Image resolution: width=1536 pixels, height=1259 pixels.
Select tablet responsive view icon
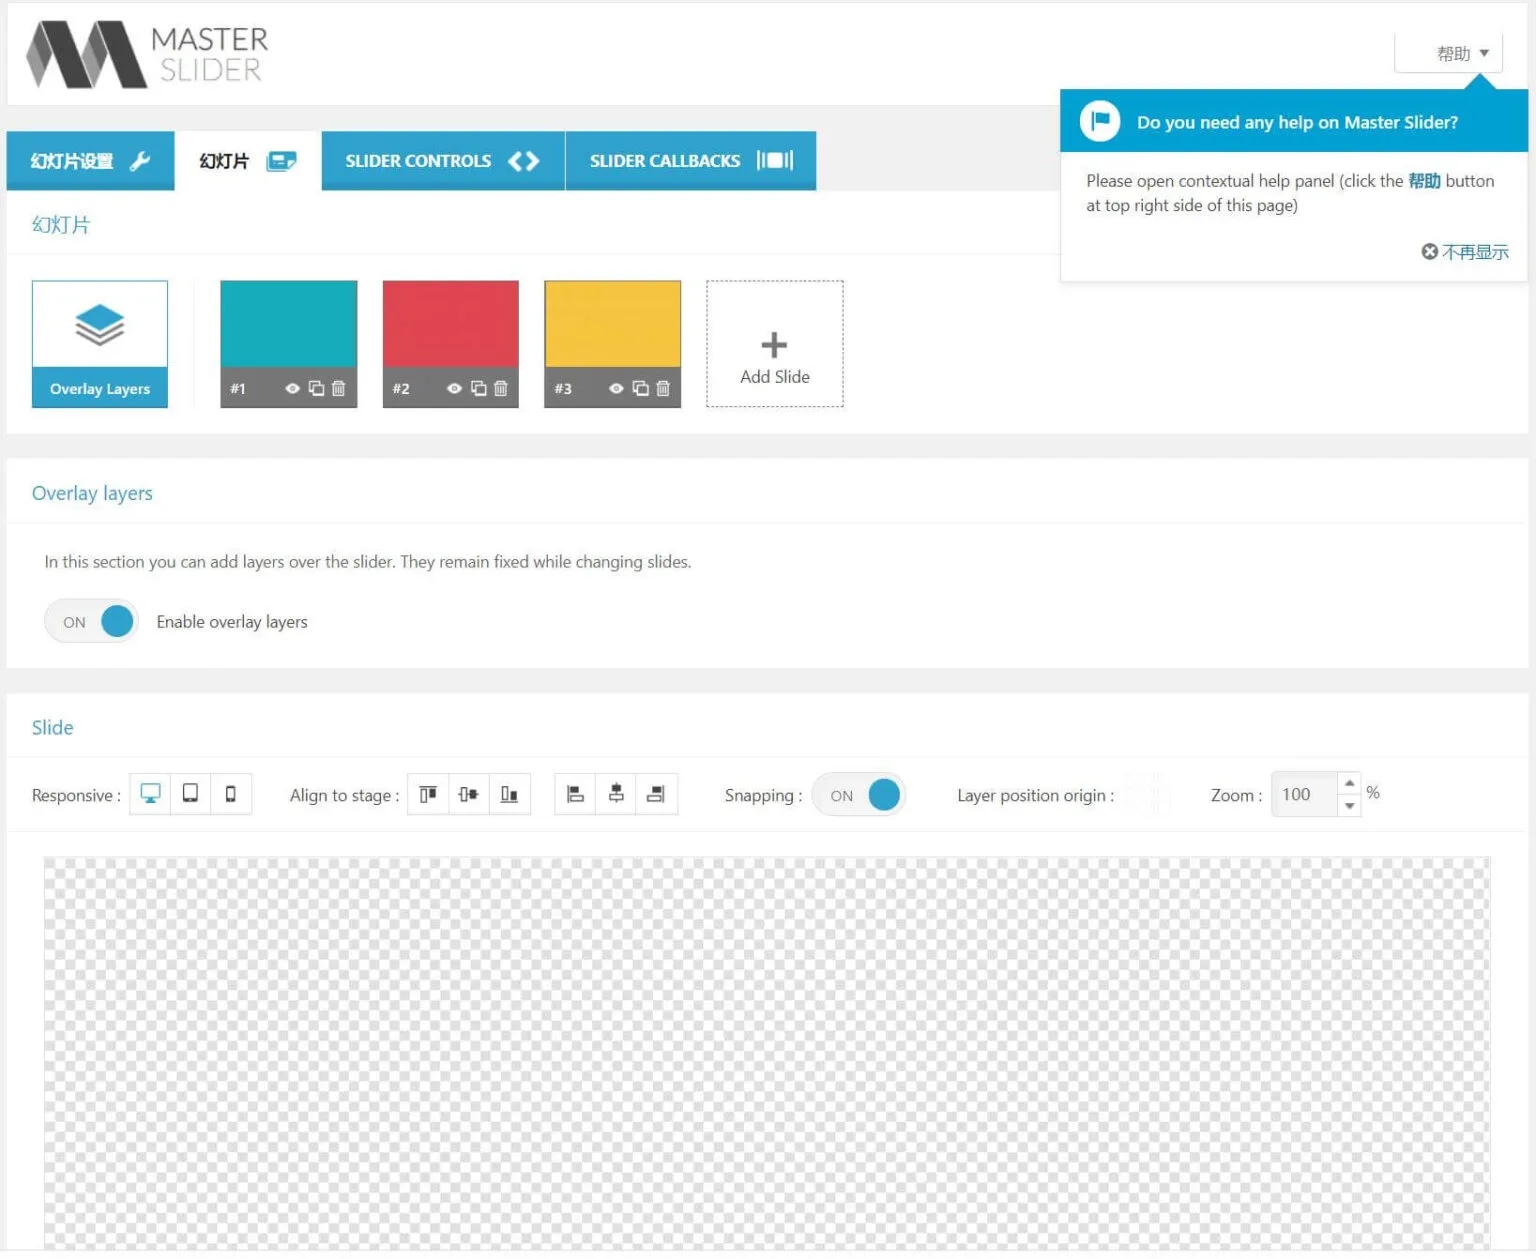click(190, 796)
